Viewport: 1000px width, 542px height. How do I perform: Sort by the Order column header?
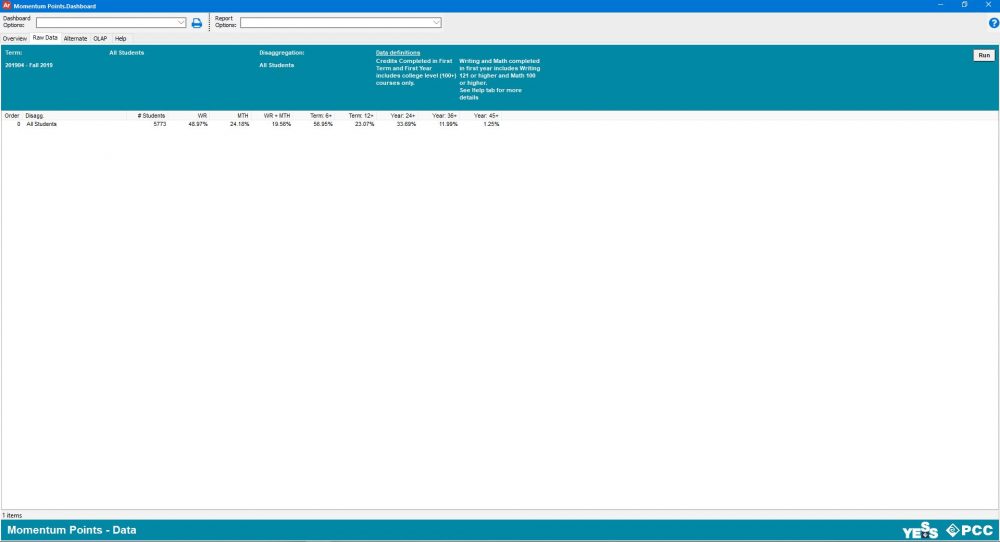point(12,116)
